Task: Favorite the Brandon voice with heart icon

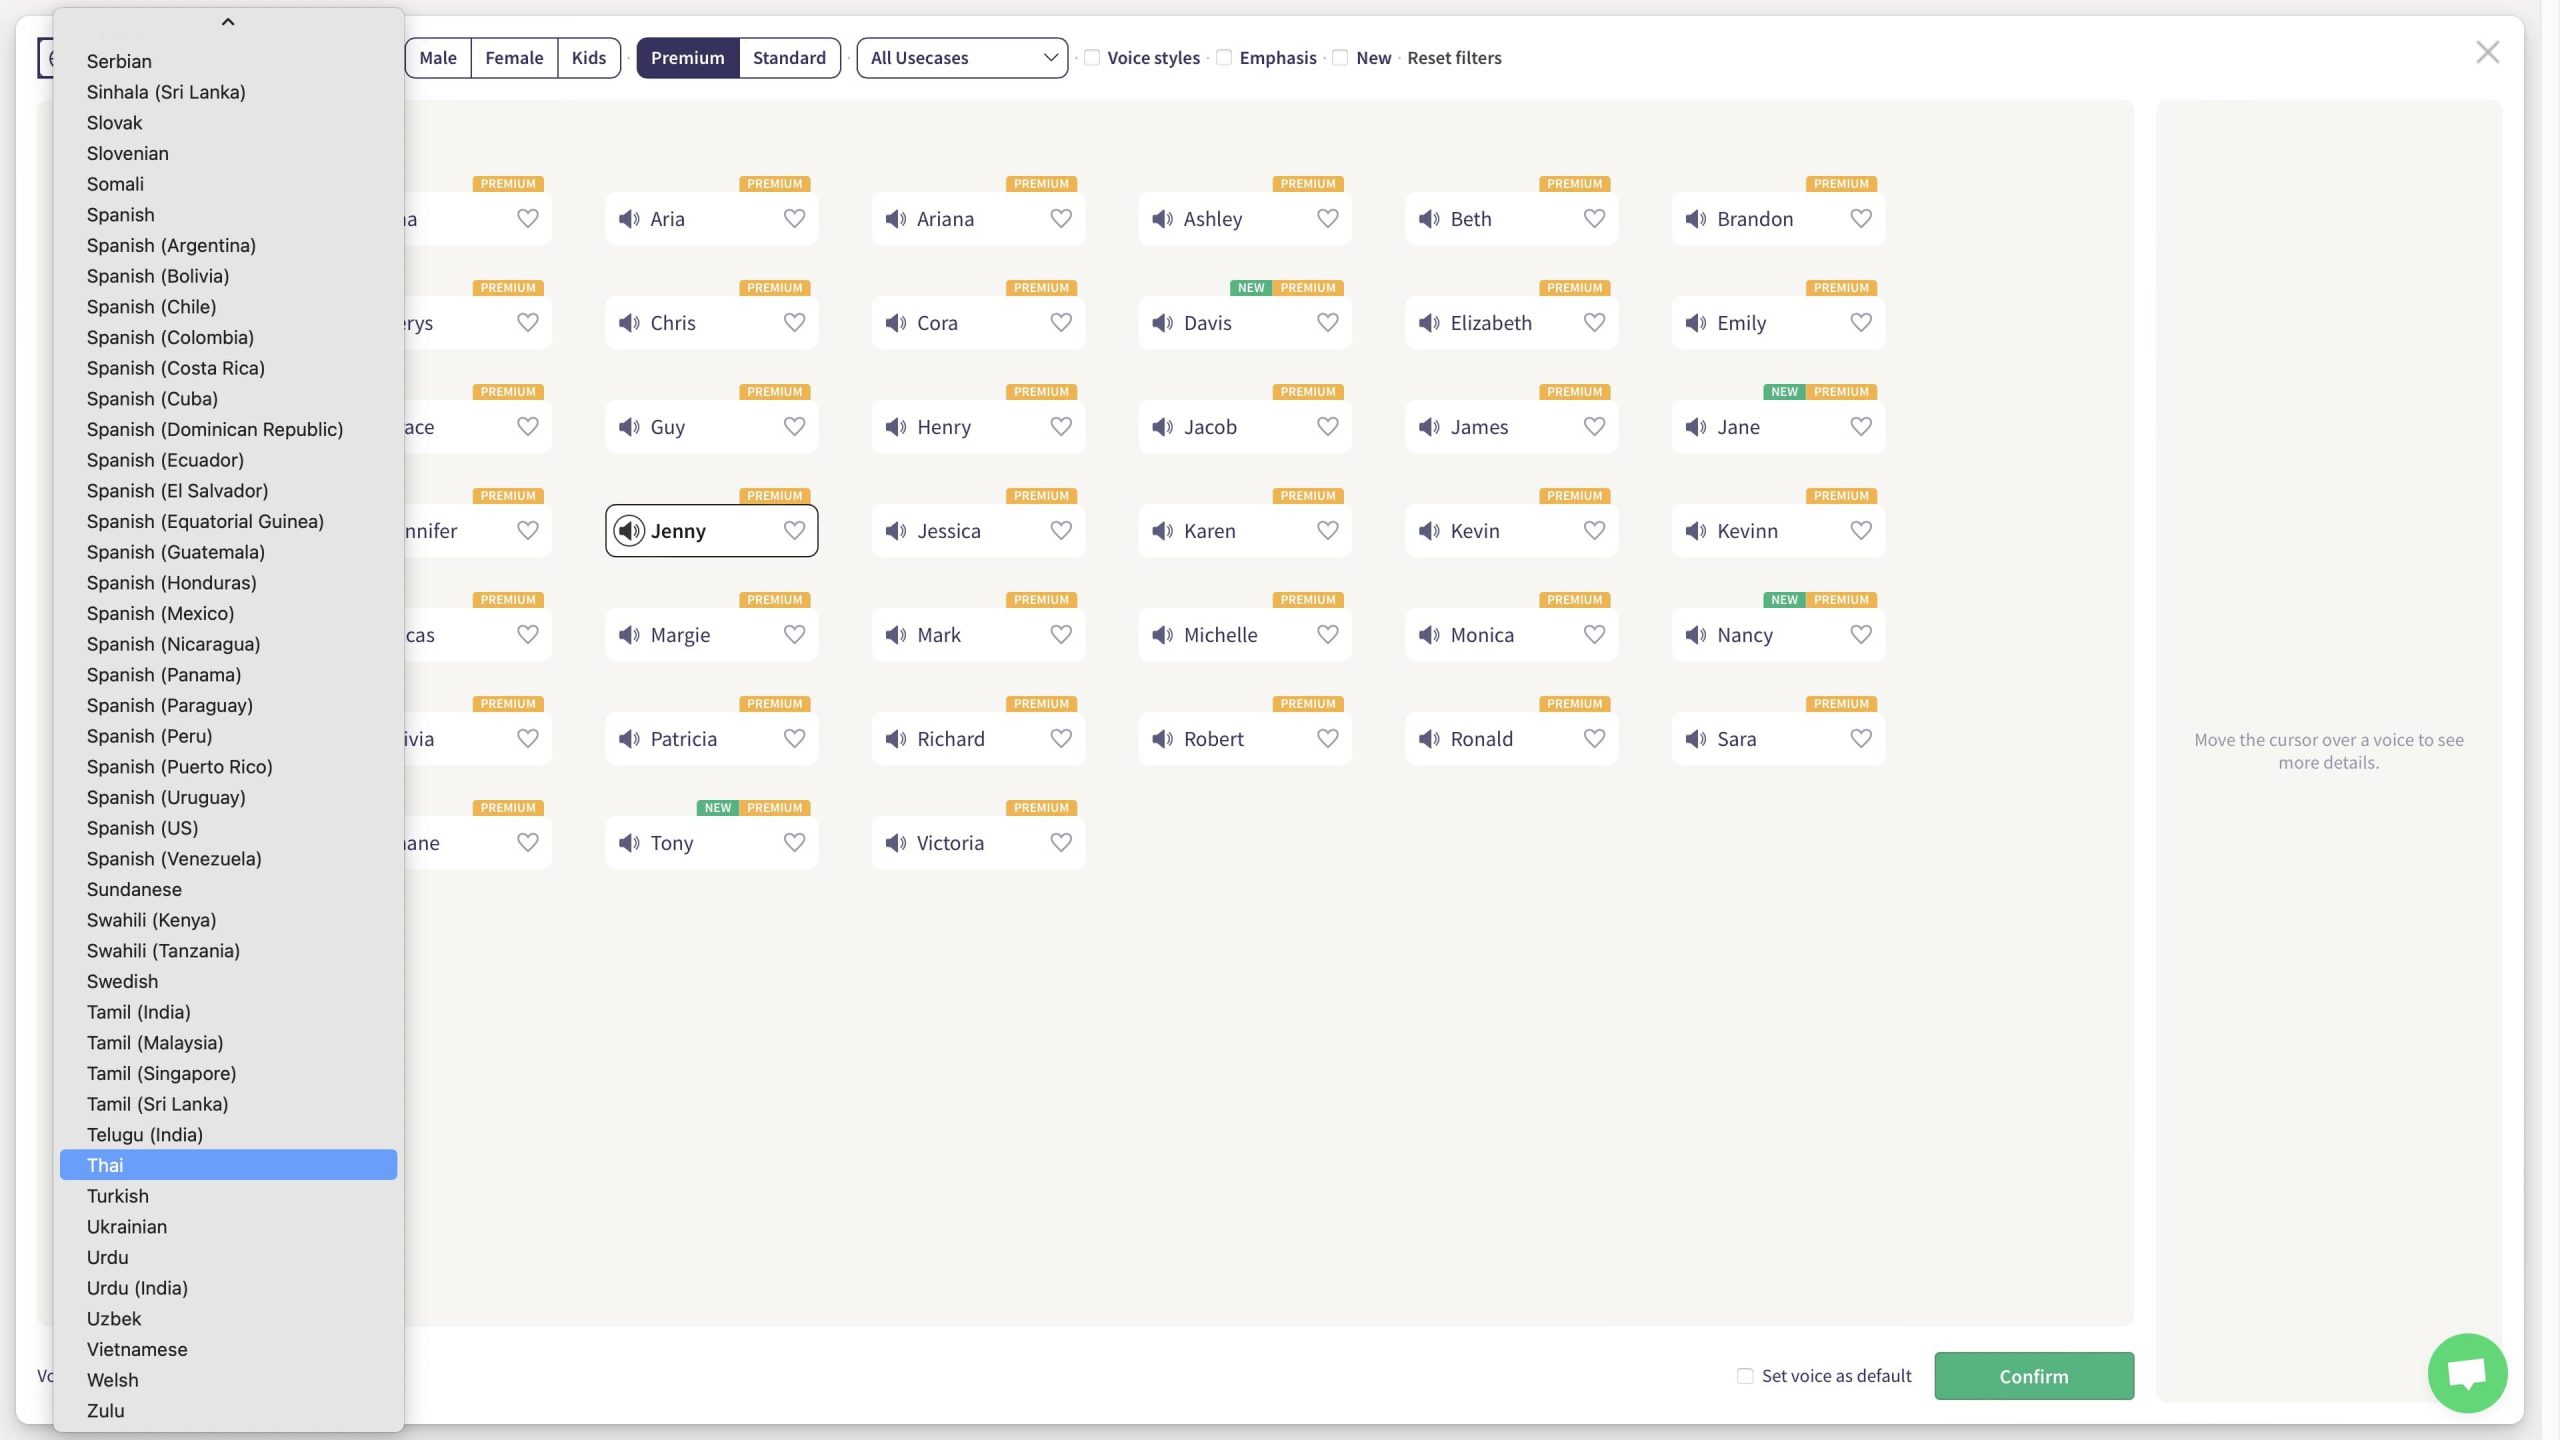Action: pyautogui.click(x=1860, y=219)
